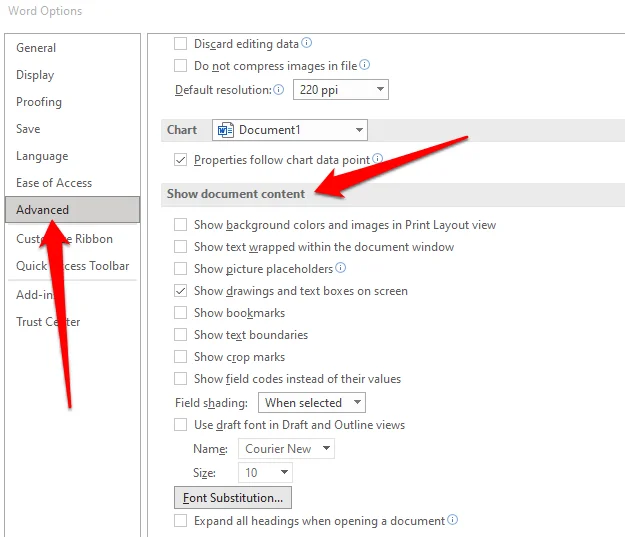Click info icon after Properties follow chart data point

[377, 159]
